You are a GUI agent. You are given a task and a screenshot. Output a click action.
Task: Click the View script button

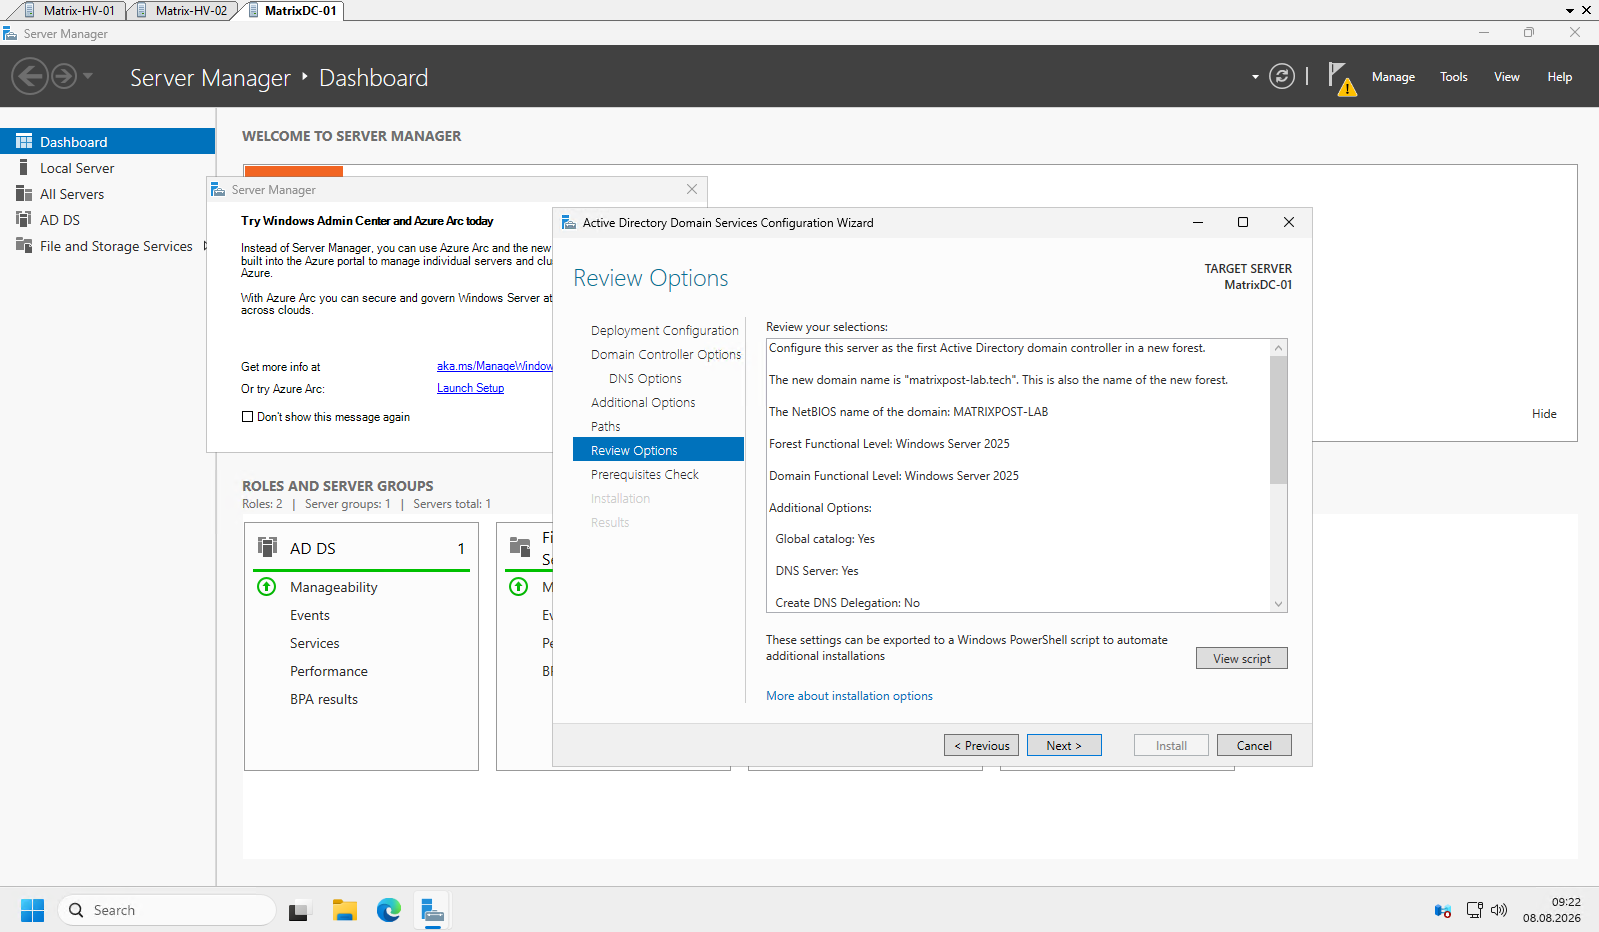[x=1241, y=658]
